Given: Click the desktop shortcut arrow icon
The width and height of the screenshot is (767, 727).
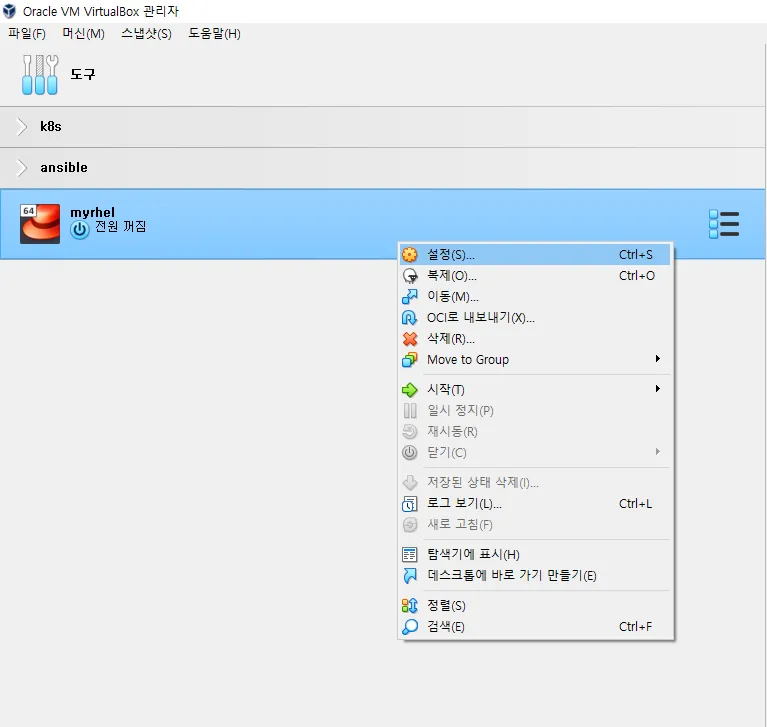Looking at the screenshot, I should 409,576.
